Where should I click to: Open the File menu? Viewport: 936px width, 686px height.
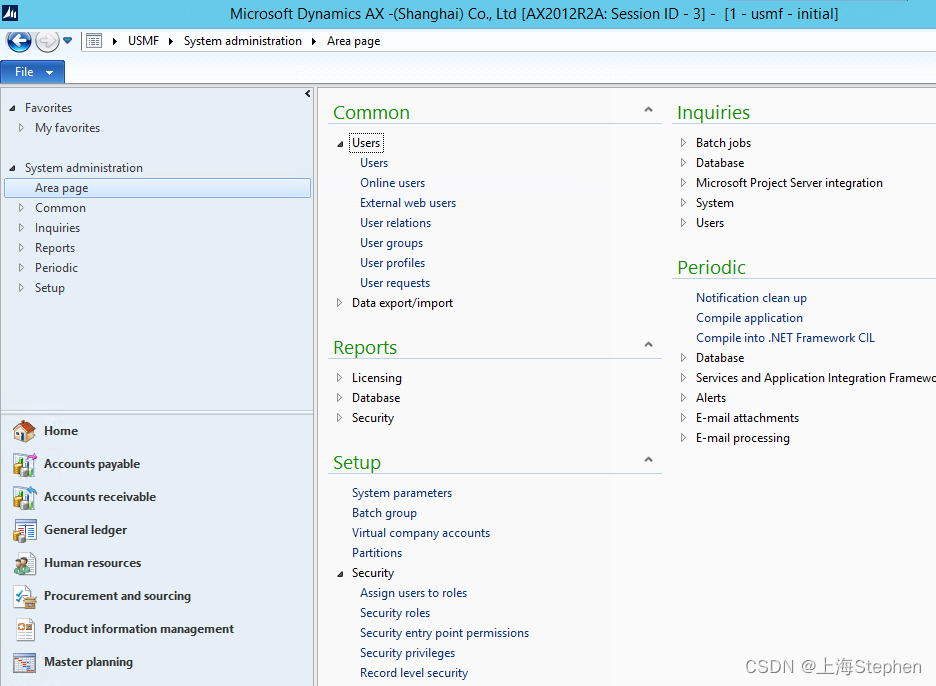point(32,72)
